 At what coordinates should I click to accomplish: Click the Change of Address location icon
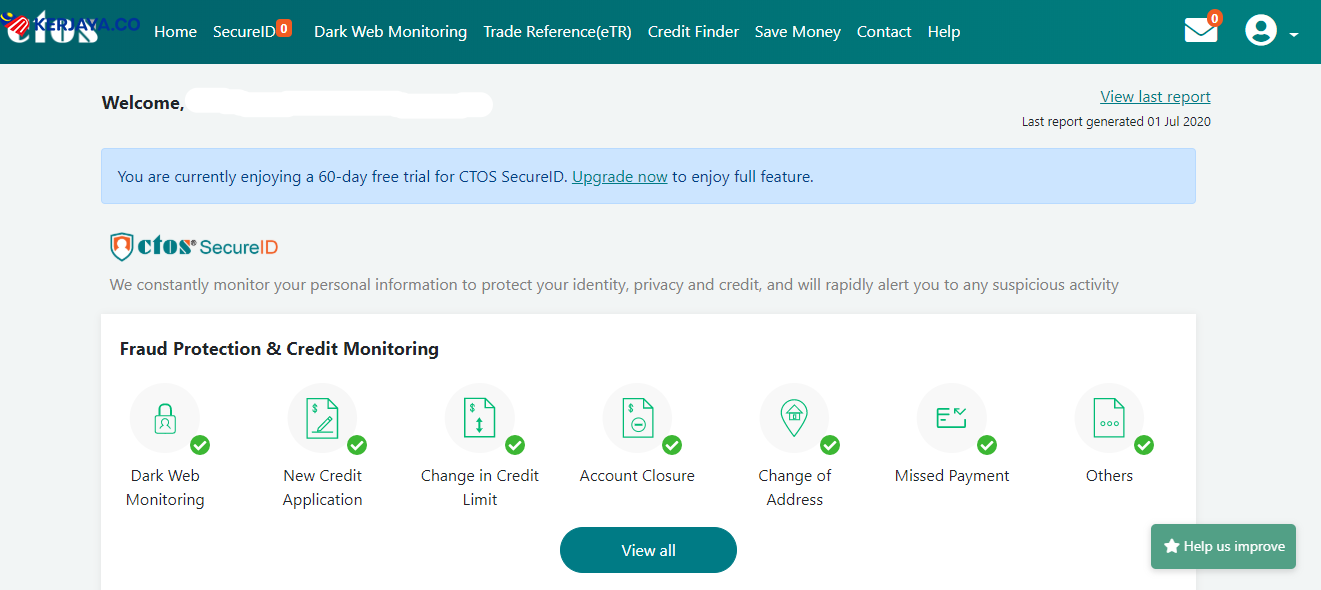pos(794,418)
